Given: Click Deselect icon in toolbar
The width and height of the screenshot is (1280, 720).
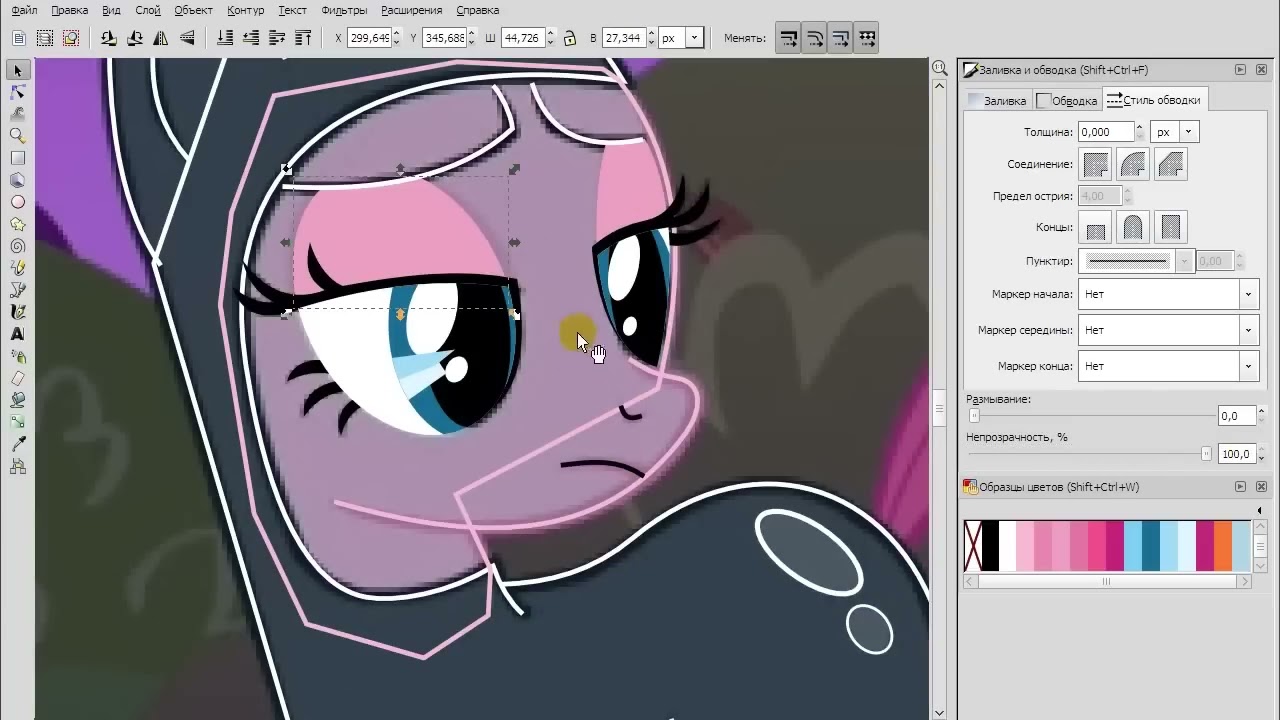Looking at the screenshot, I should tap(71, 38).
